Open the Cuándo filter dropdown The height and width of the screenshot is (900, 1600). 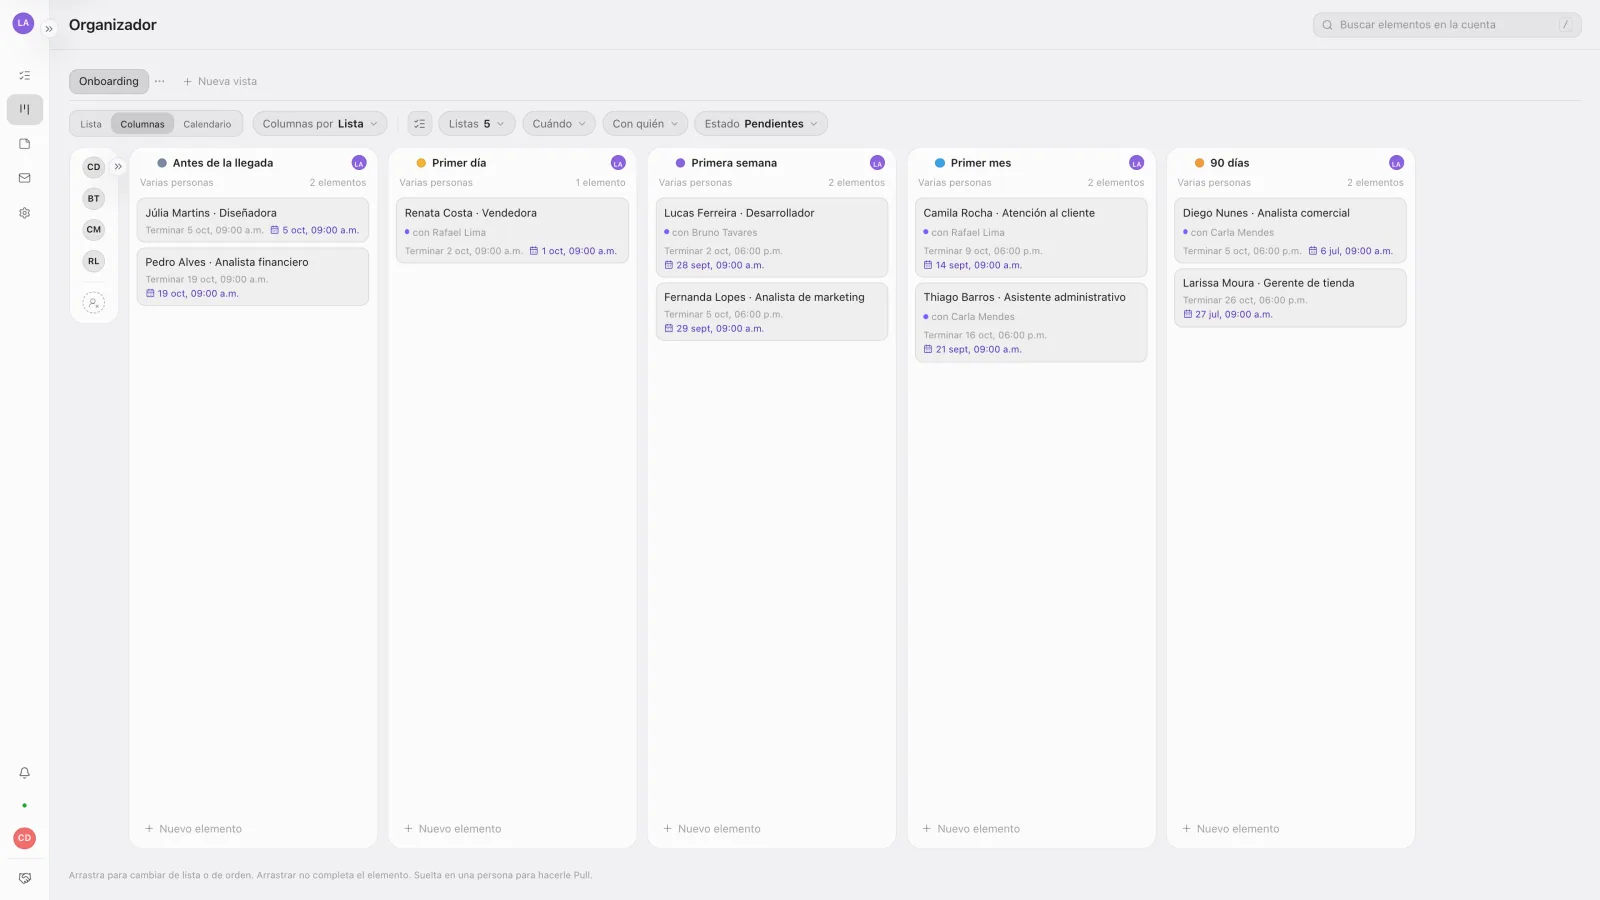pos(559,124)
